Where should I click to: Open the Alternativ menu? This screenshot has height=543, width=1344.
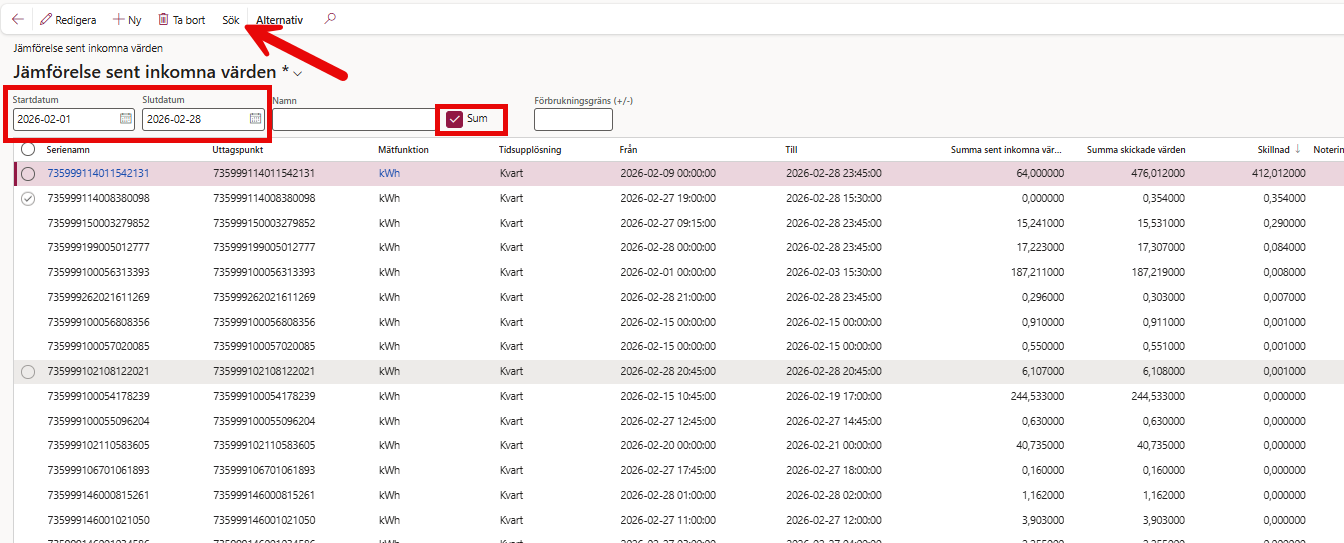point(279,20)
